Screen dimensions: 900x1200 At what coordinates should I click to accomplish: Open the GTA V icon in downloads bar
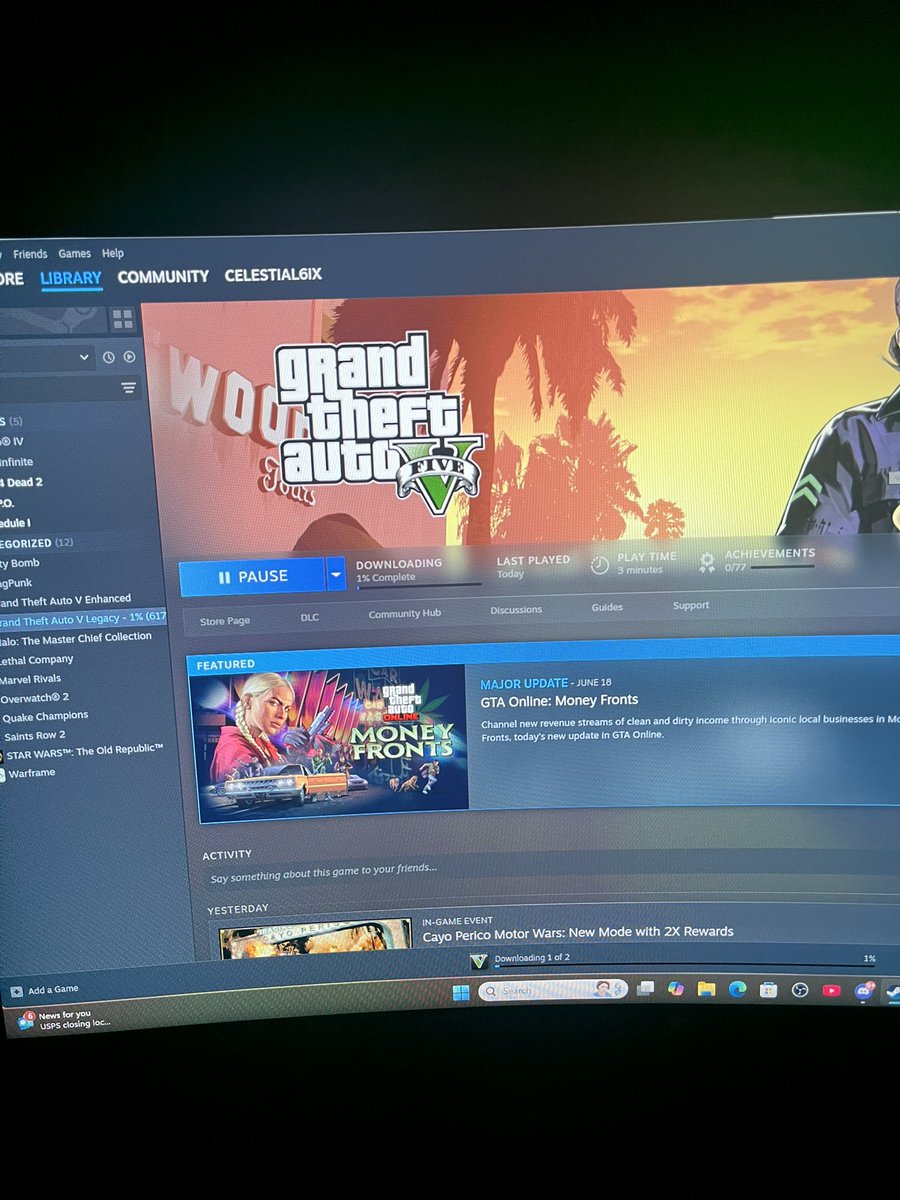[x=479, y=961]
